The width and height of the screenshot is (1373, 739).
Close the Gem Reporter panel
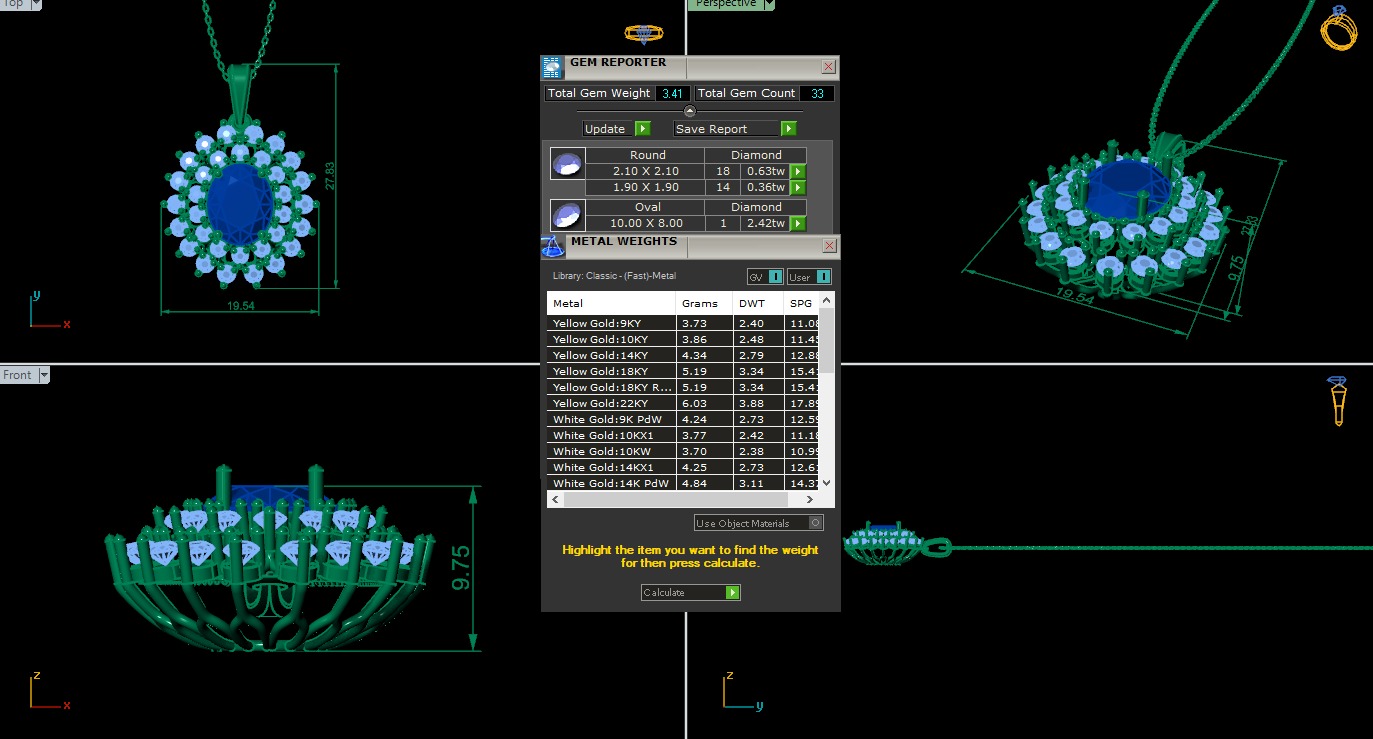coord(828,67)
